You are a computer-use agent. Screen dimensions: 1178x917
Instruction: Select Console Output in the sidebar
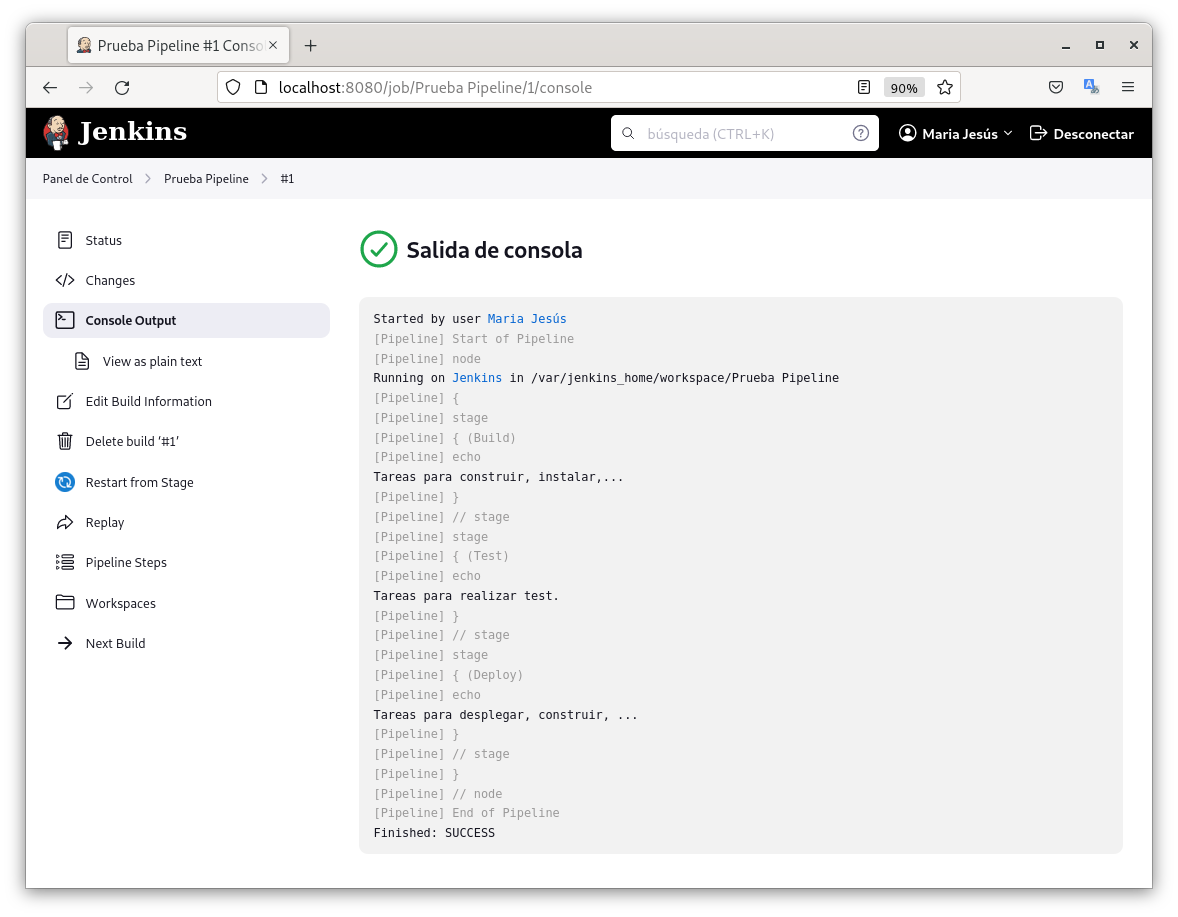(x=130, y=321)
